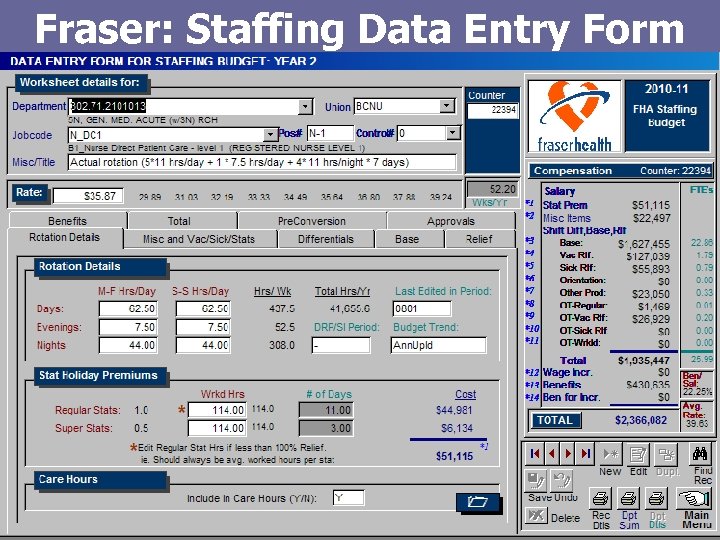Switch to the Total tab

pyautogui.click(x=179, y=221)
